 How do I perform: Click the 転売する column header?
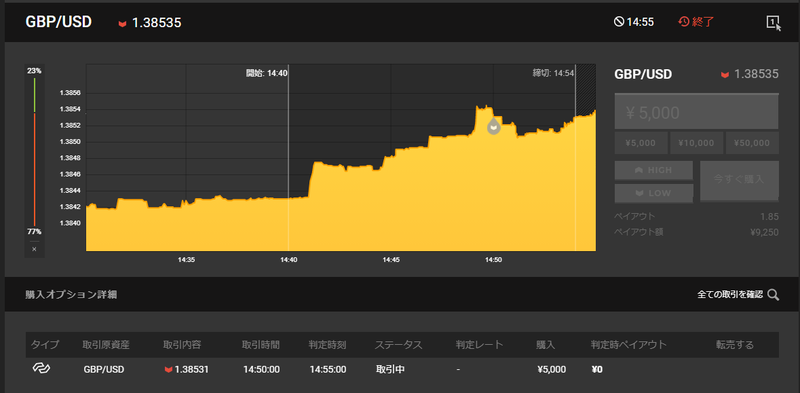pos(735,345)
